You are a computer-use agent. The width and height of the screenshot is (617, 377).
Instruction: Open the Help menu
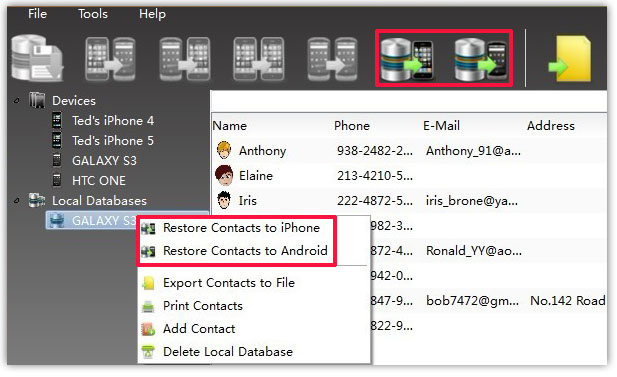point(152,14)
